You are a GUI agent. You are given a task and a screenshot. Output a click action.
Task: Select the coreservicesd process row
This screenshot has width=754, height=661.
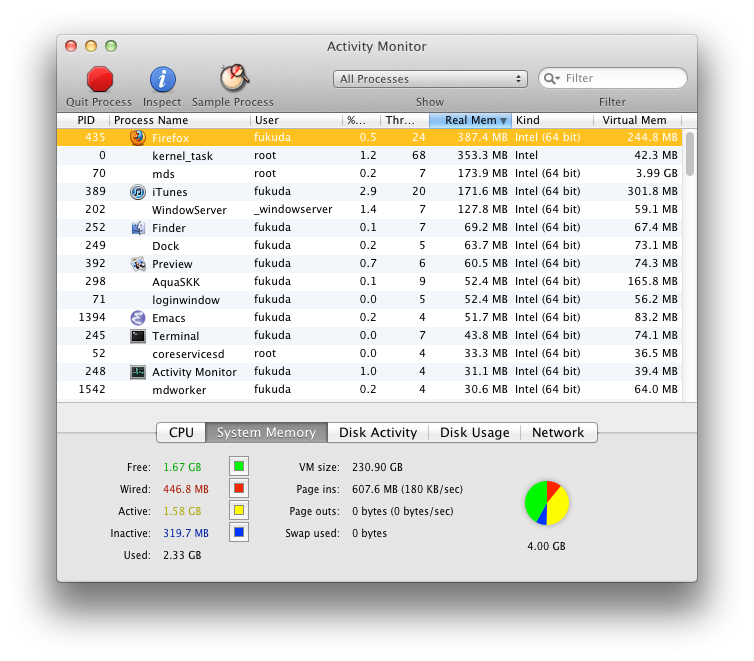[369, 354]
